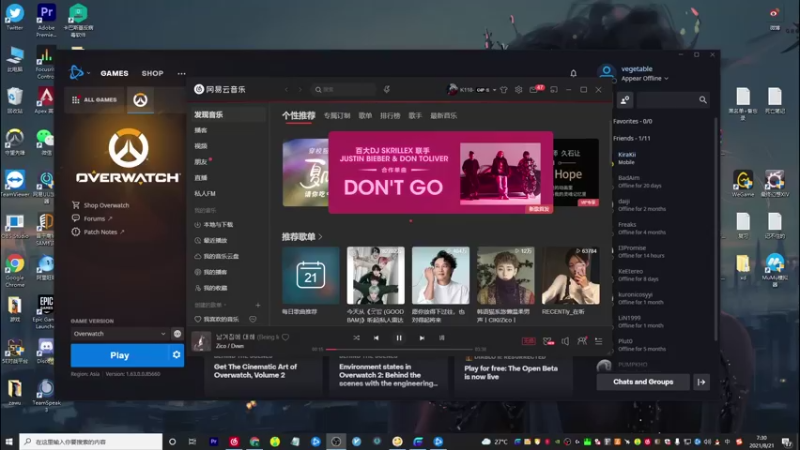Go back in NetEase navigation

tap(286, 90)
